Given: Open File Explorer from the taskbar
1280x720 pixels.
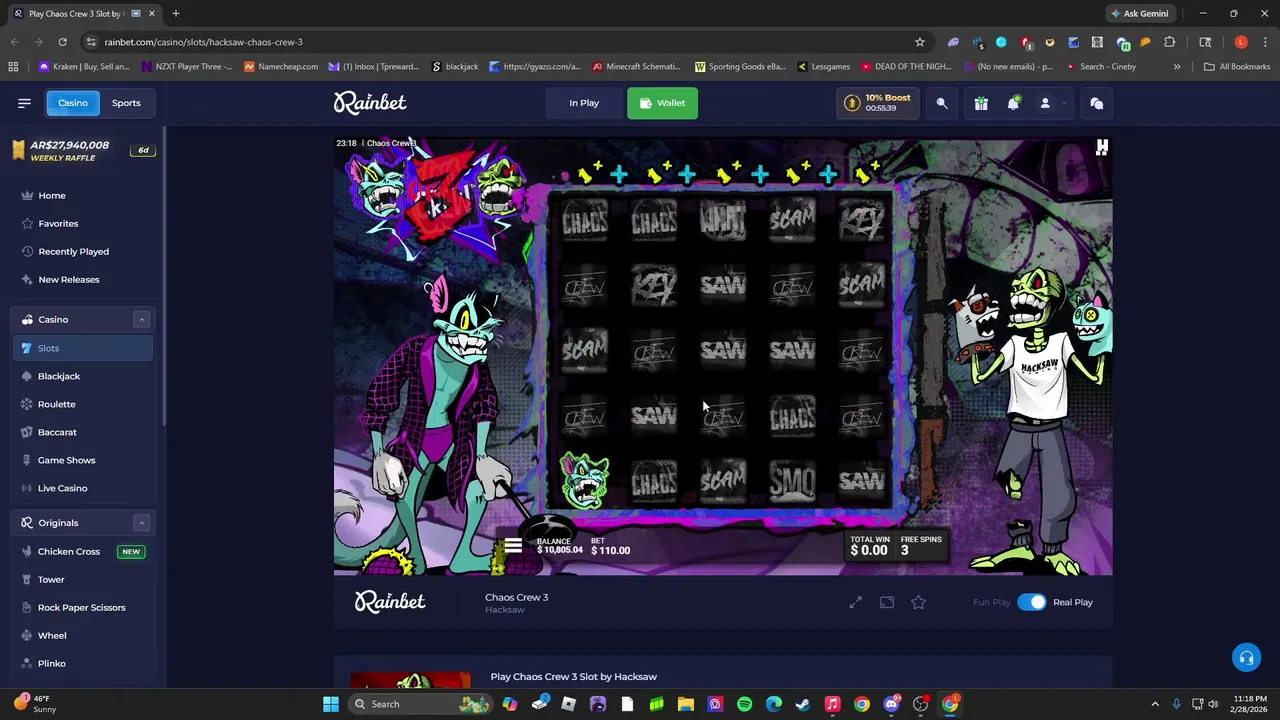Looking at the screenshot, I should click(686, 704).
